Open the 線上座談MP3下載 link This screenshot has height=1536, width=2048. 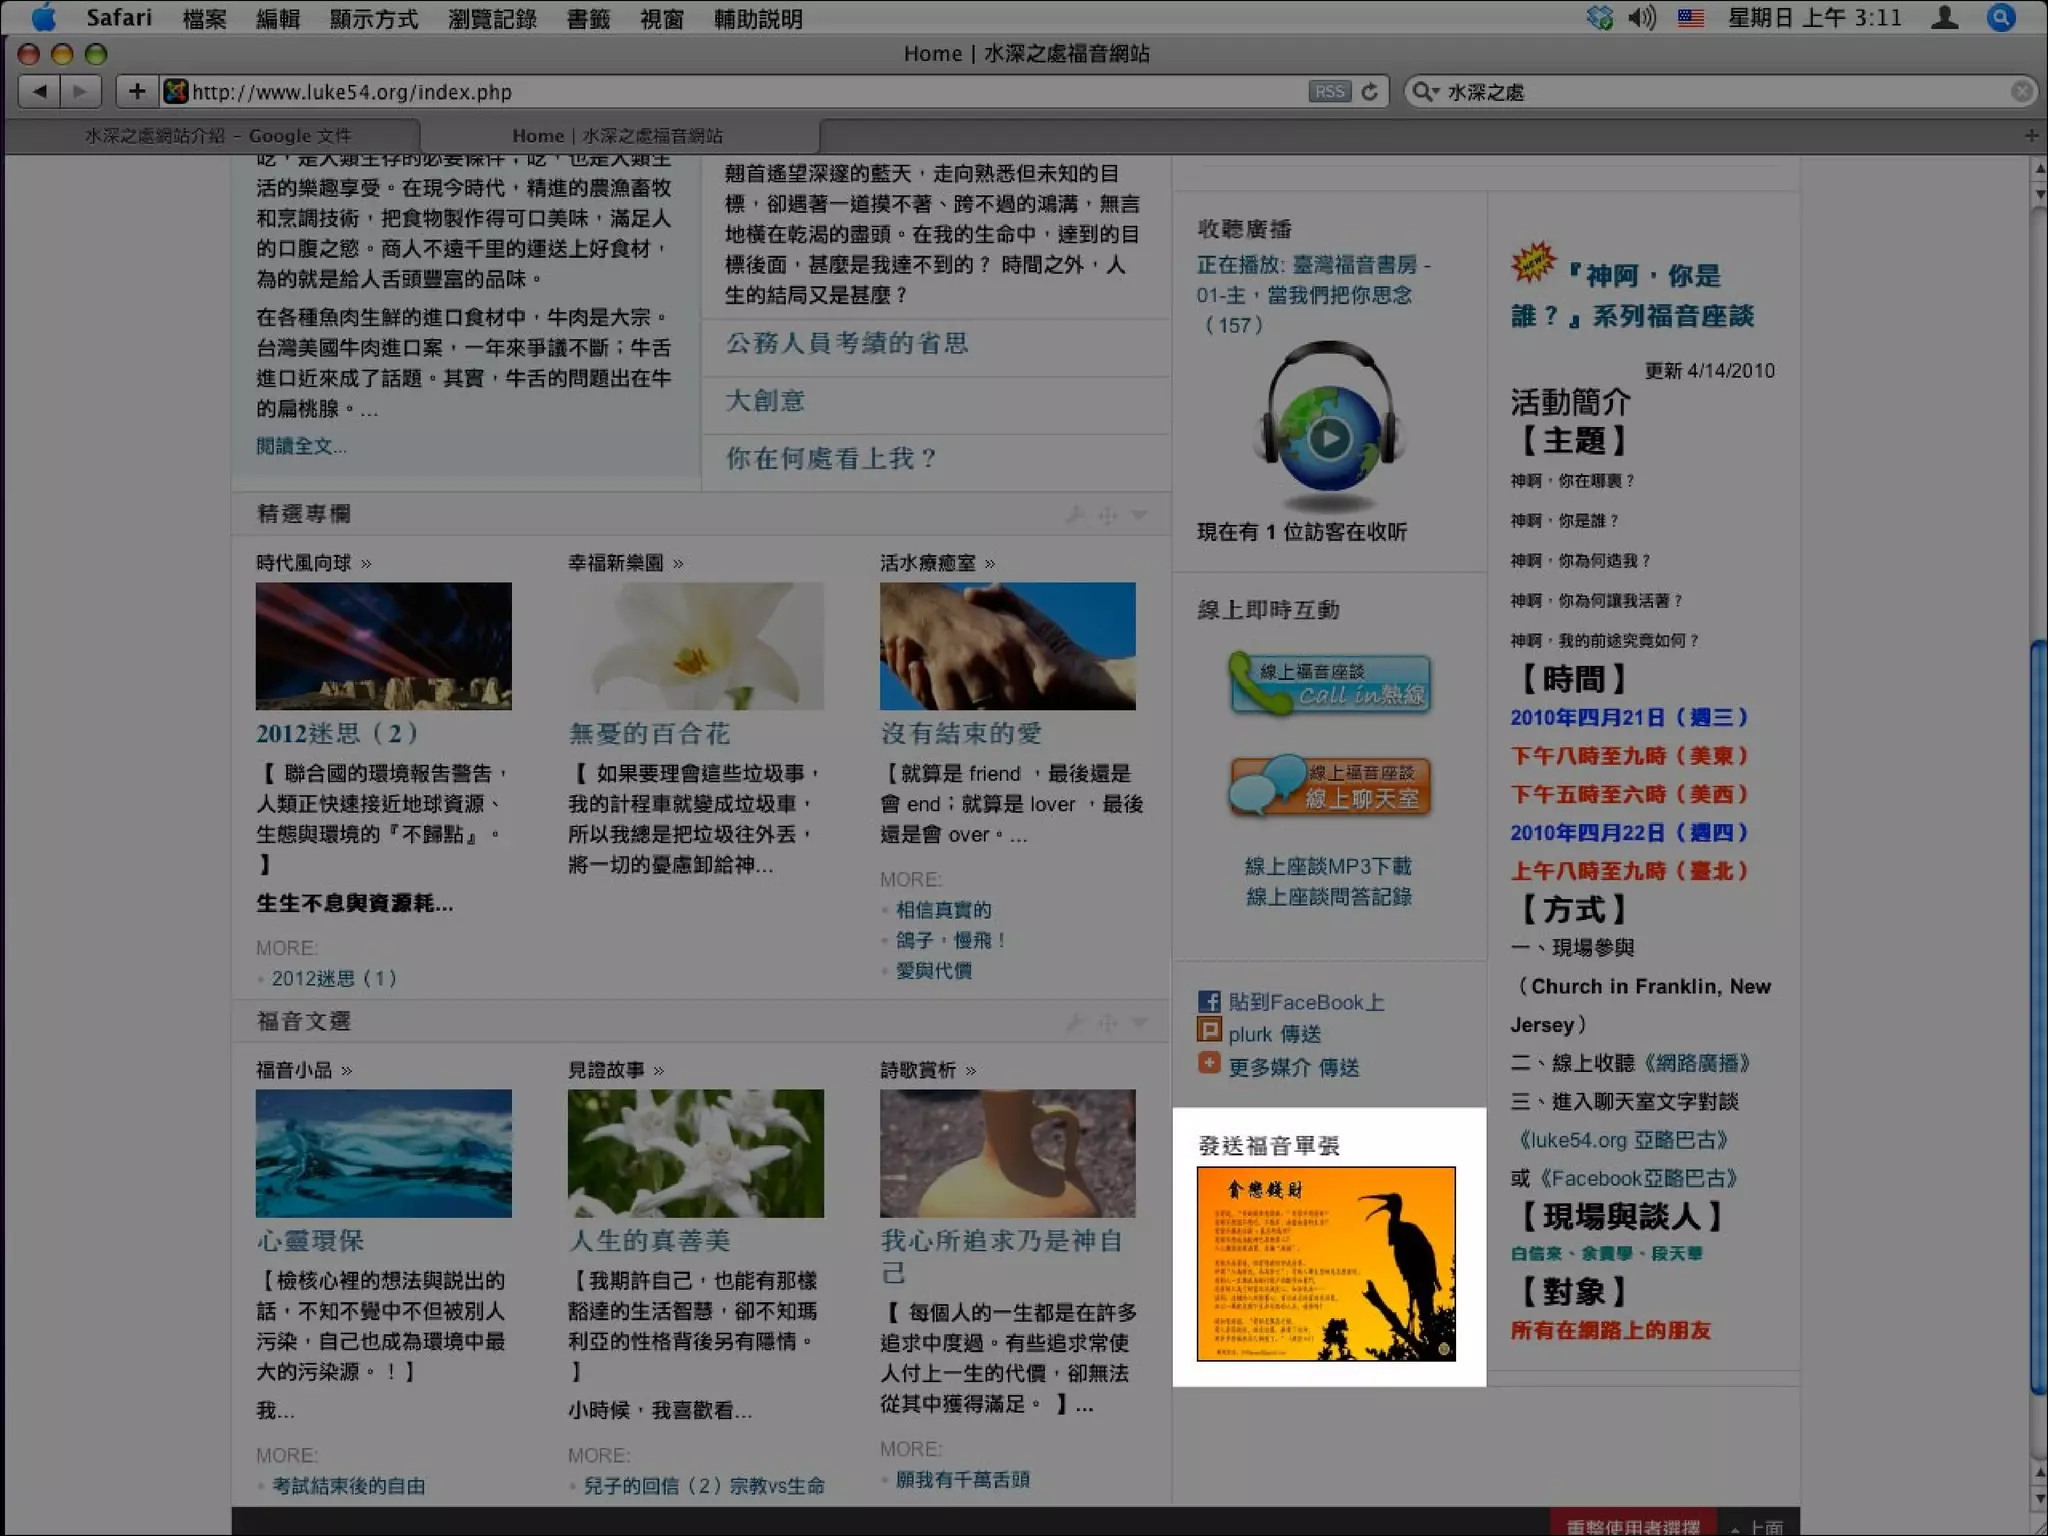click(1328, 866)
